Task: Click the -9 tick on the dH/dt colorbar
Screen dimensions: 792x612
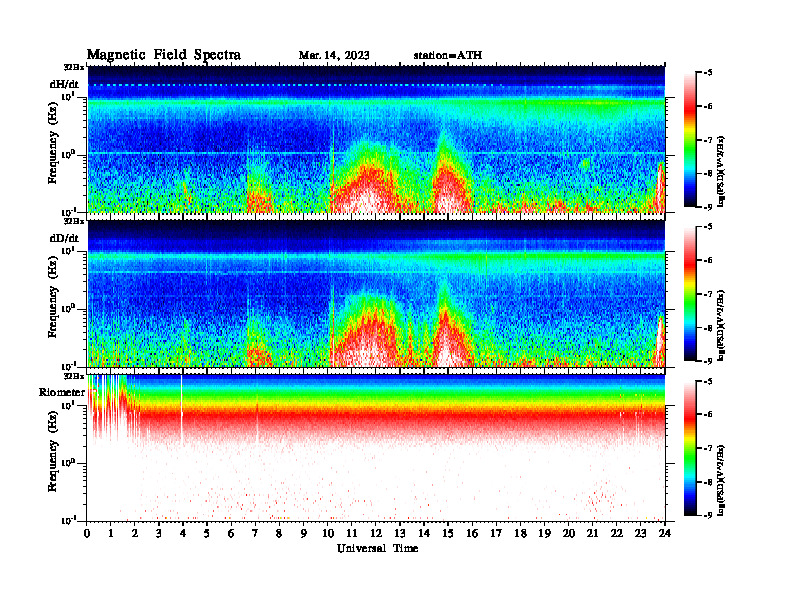Action: tap(709, 207)
